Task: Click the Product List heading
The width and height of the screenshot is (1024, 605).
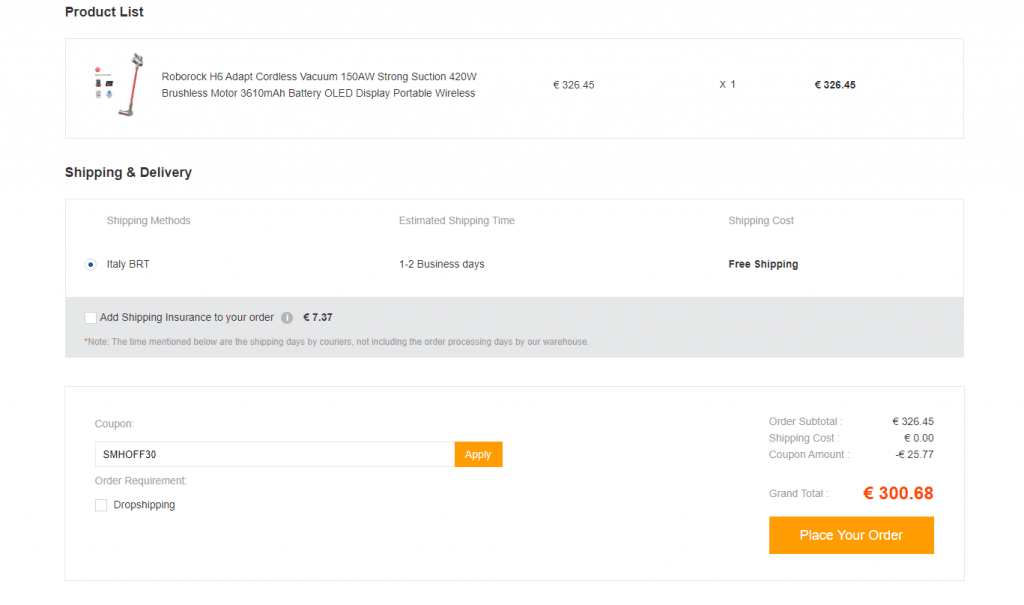Action: pos(104,12)
